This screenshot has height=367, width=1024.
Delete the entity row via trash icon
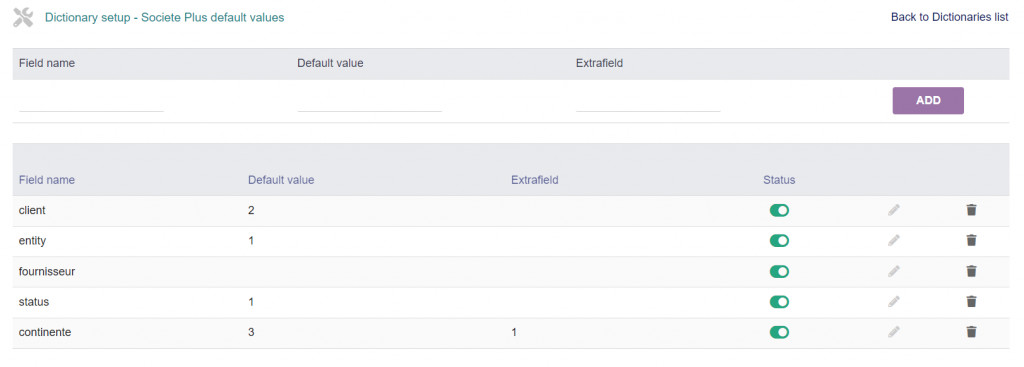coord(971,240)
